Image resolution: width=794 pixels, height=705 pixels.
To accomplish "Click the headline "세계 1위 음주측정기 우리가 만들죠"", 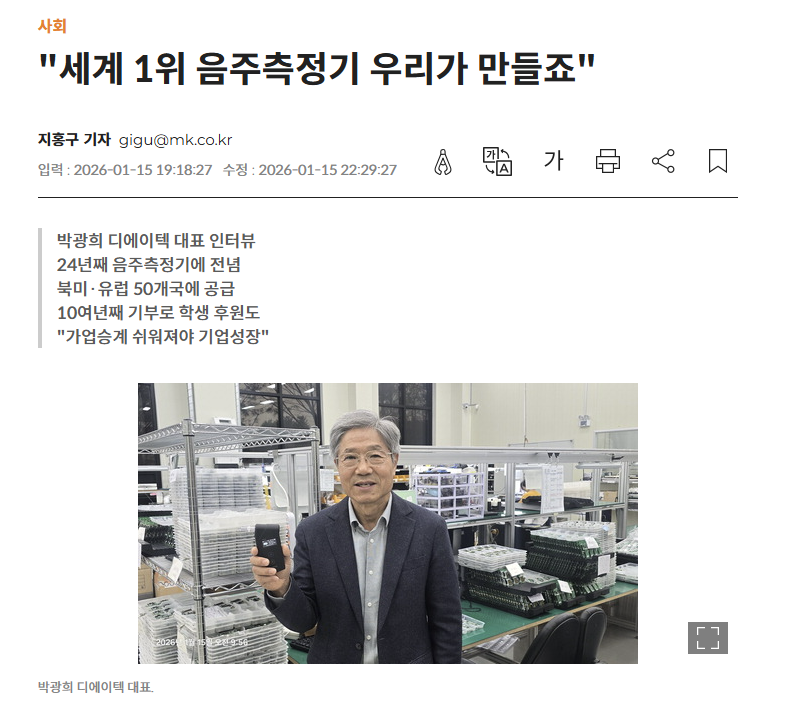I will click(x=316, y=68).
